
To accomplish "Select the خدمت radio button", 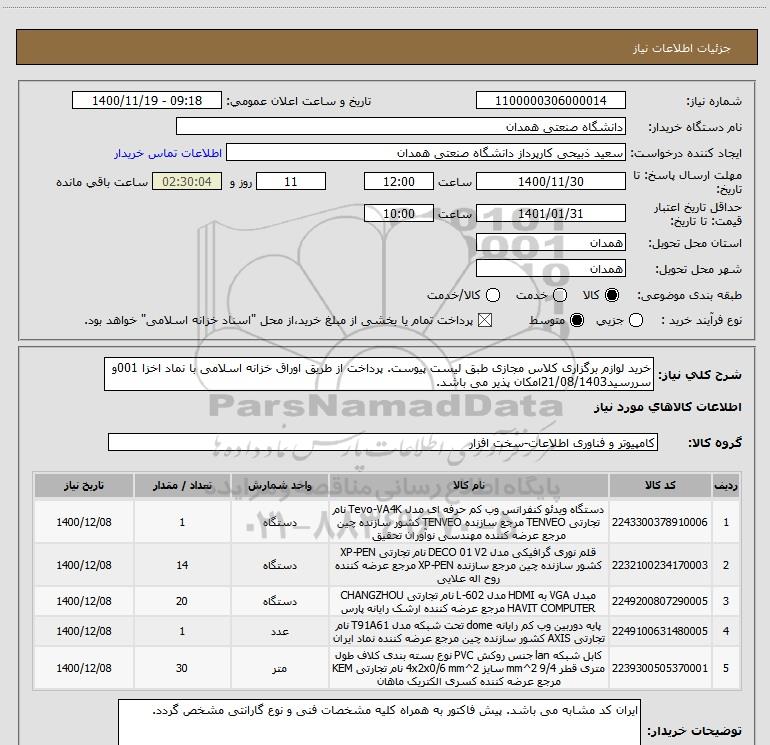I will [560, 295].
